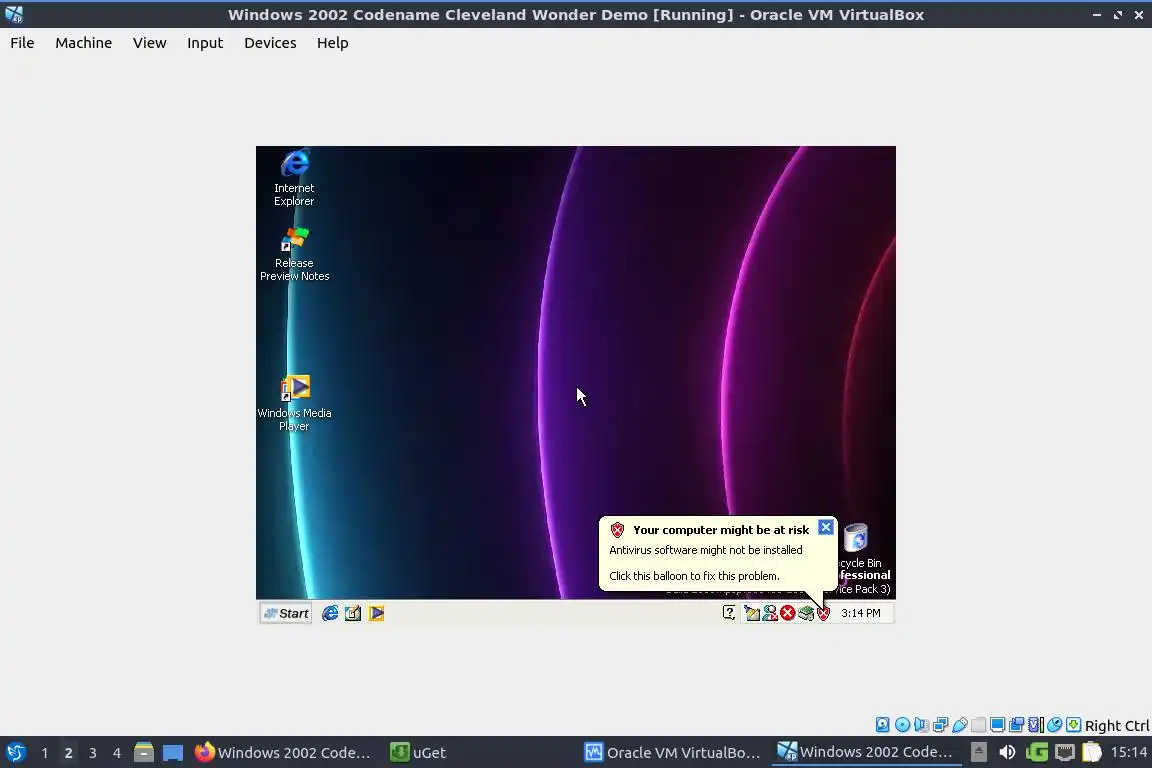This screenshot has height=768, width=1152.
Task: Click the host volume speaker icon
Action: pyautogui.click(x=1007, y=753)
